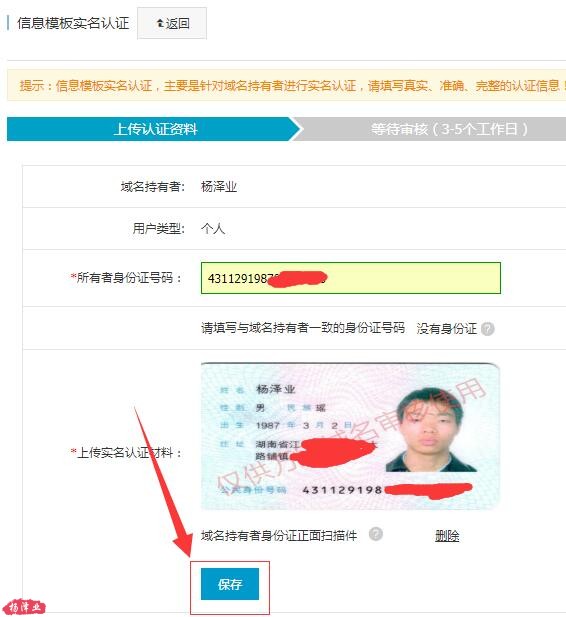Click help icon next to 身份证正面扫描件
Viewport: 566px width, 617px height.
(375, 534)
